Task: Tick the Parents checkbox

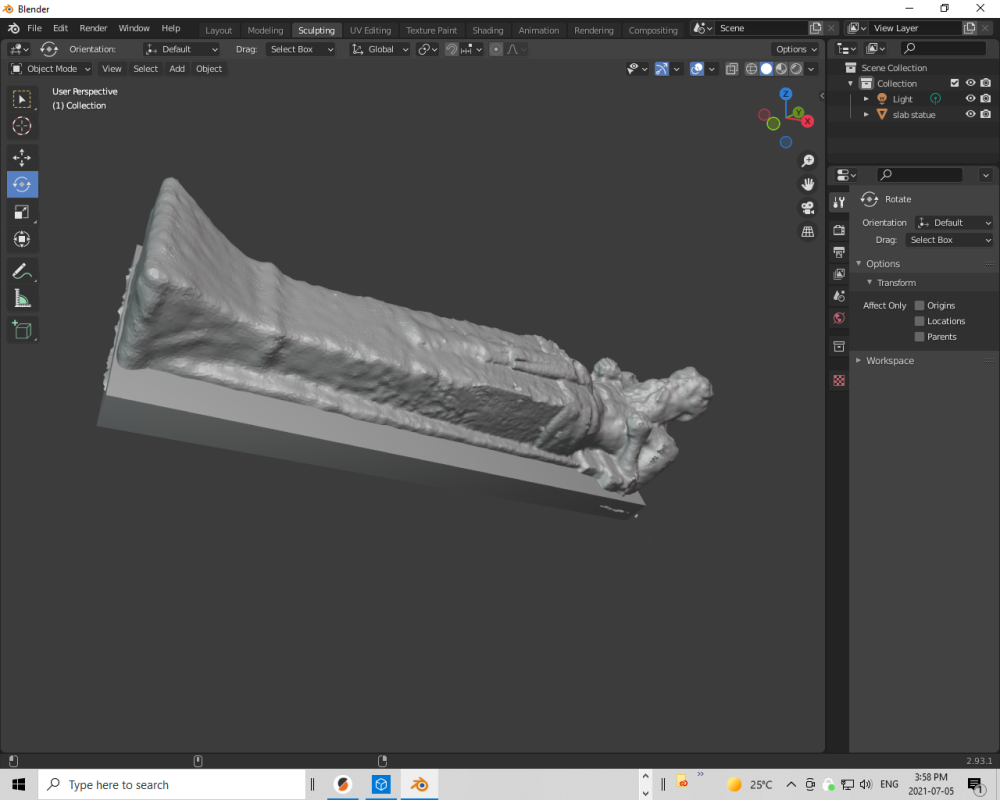Action: coord(919,337)
